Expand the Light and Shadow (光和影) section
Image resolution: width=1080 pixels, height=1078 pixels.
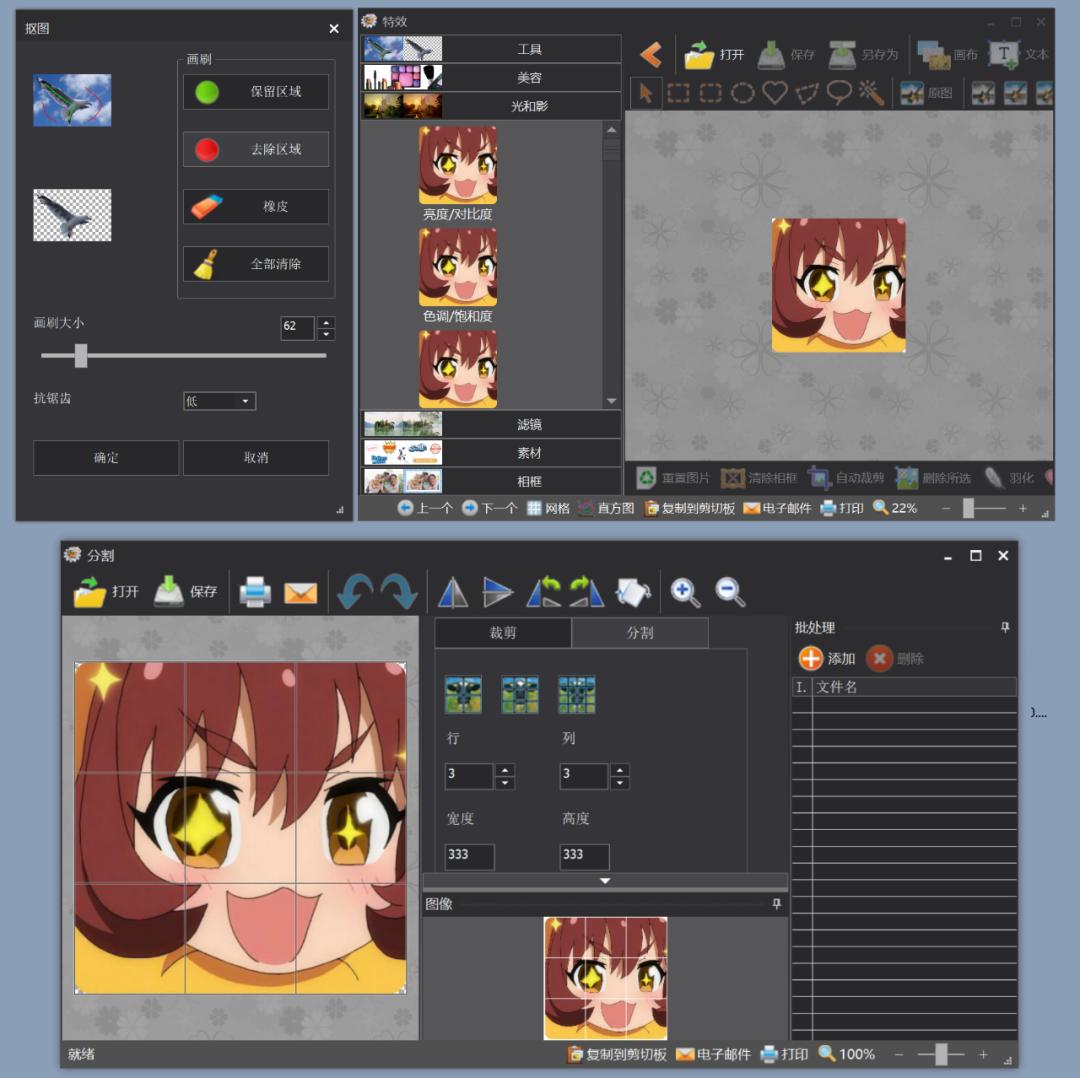[491, 105]
